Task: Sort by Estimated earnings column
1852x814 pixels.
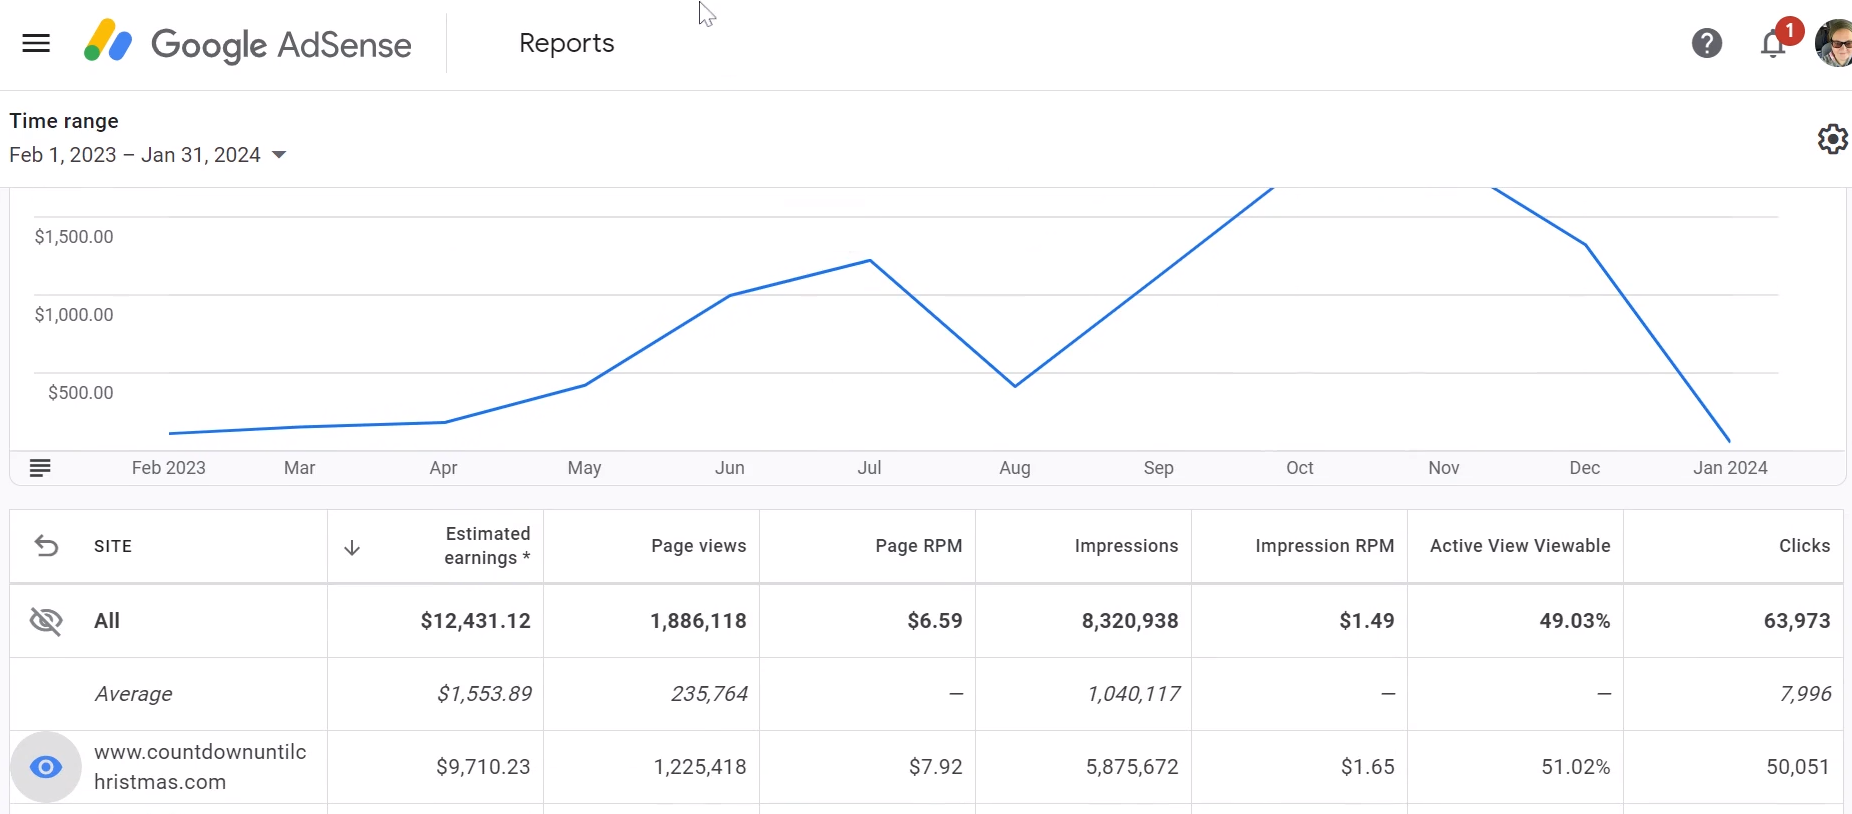Action: click(x=487, y=546)
